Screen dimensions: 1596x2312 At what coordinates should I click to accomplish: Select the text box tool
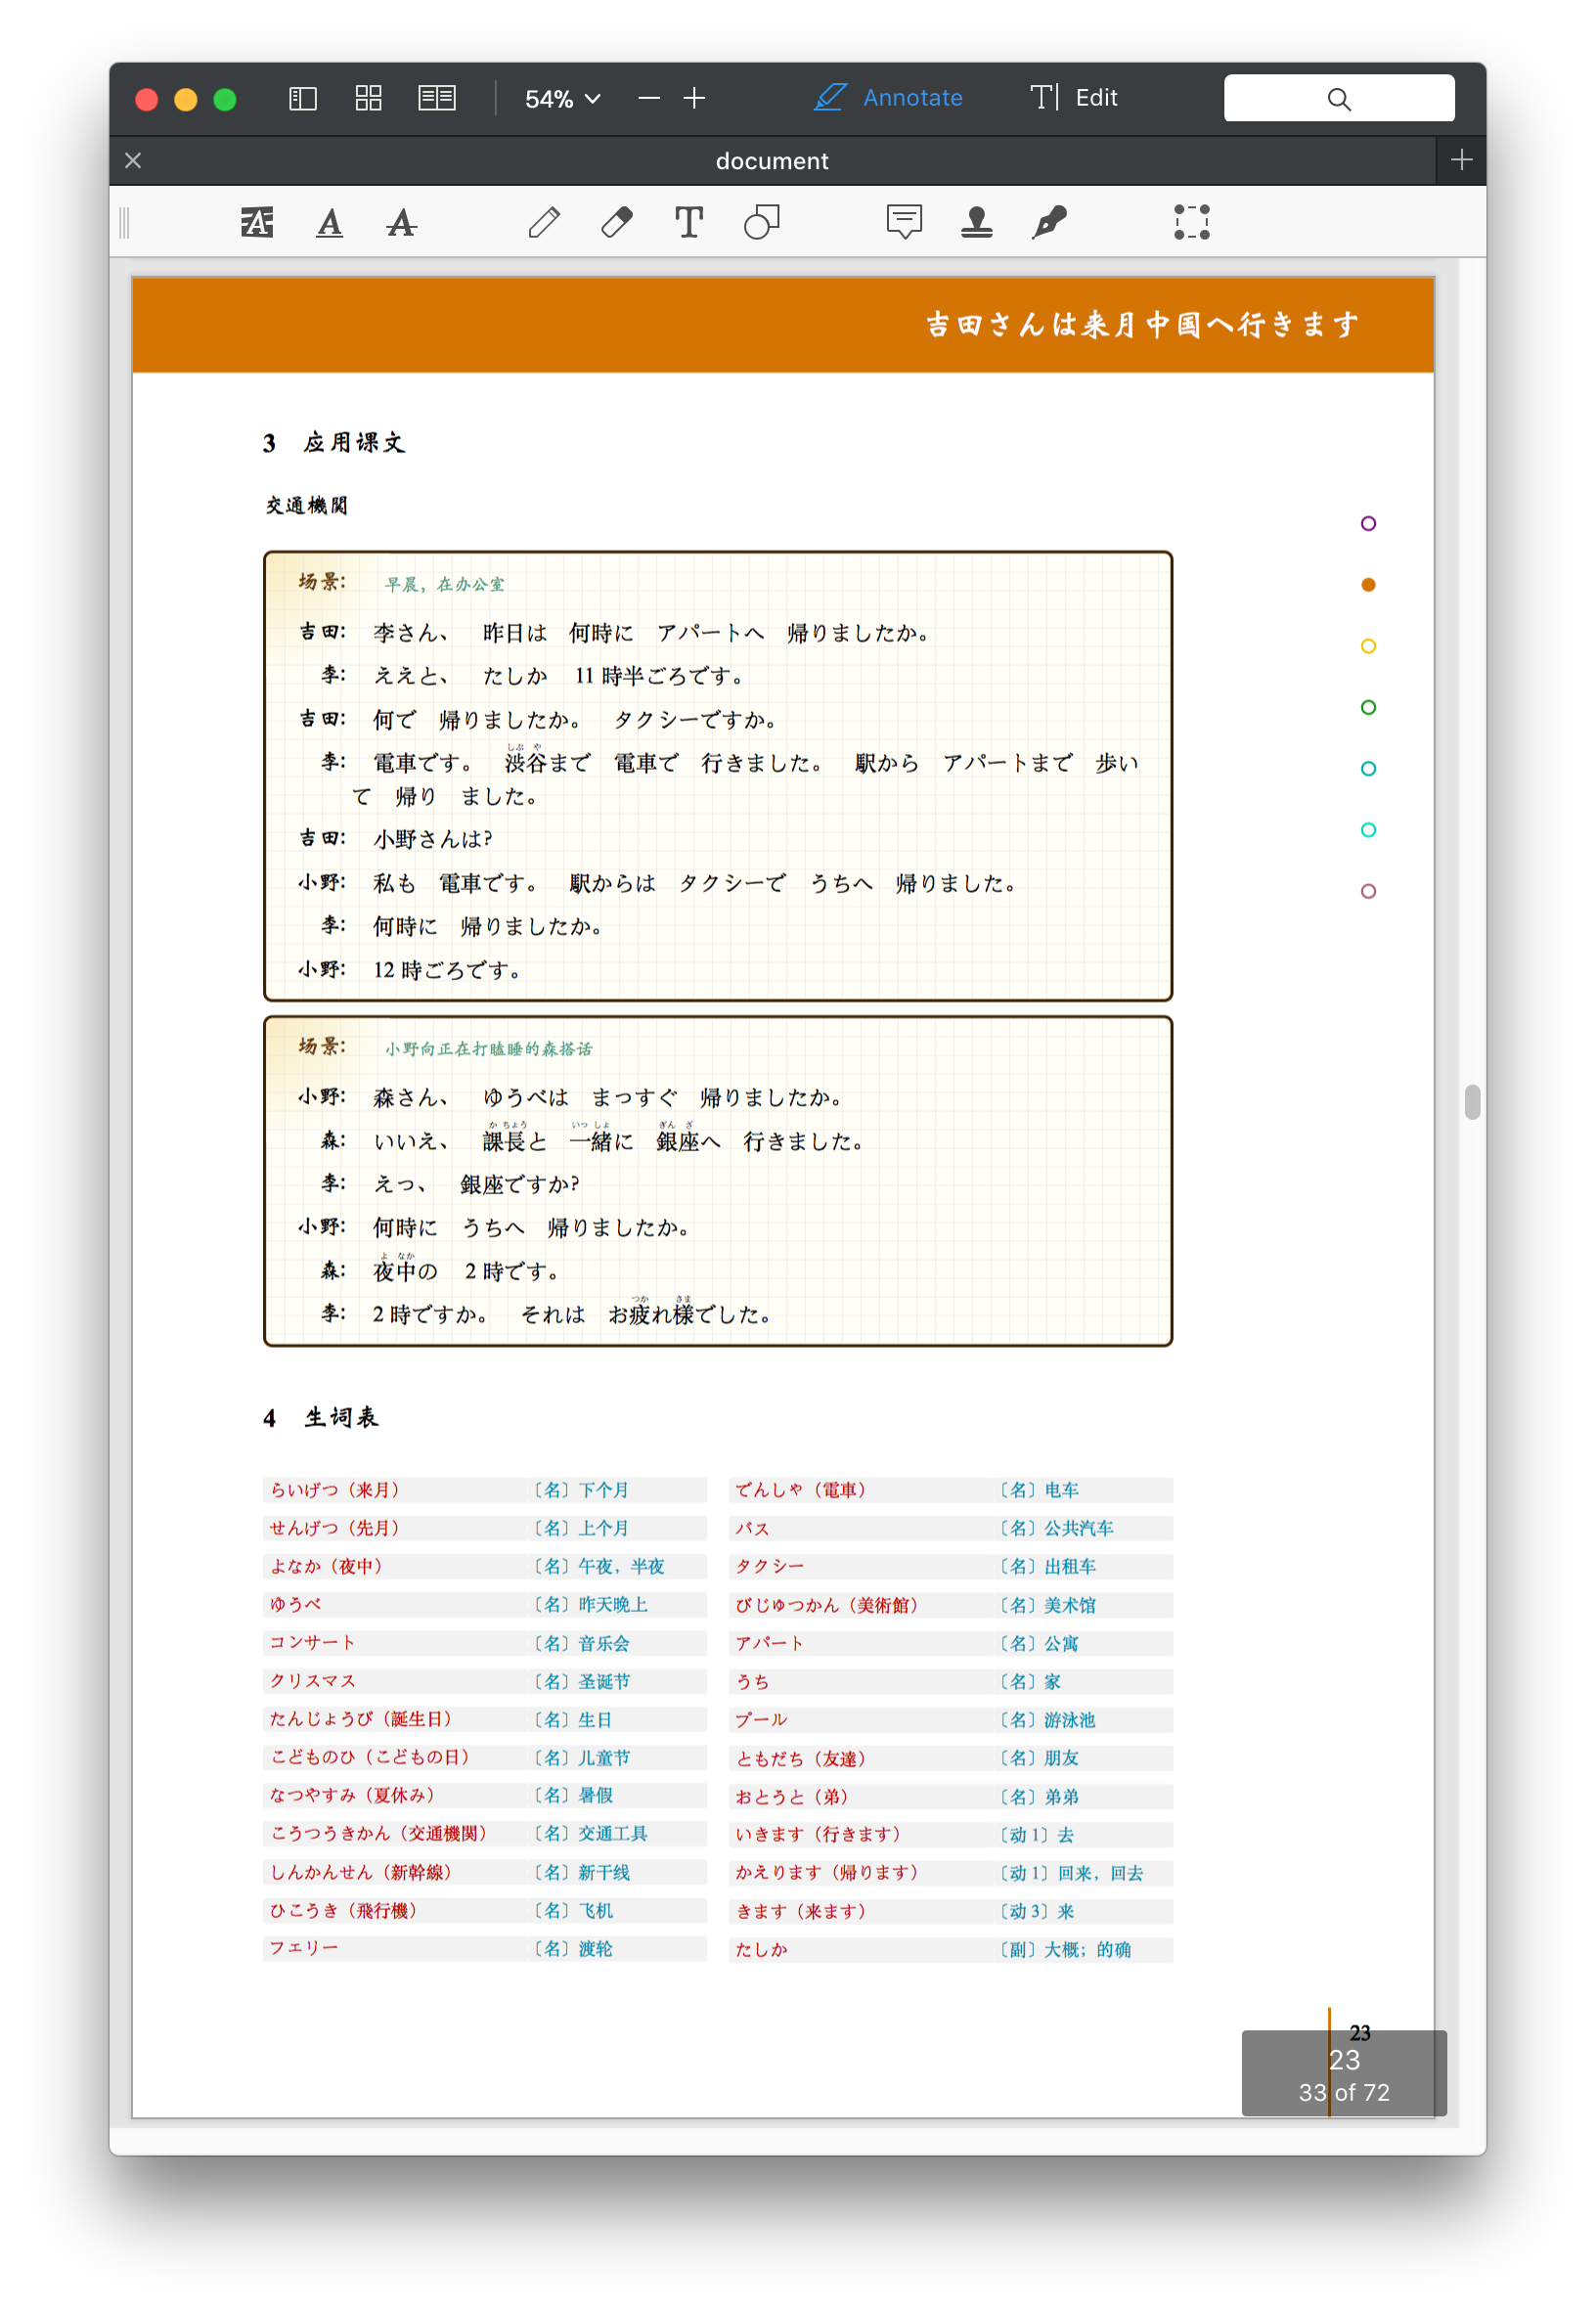[688, 222]
